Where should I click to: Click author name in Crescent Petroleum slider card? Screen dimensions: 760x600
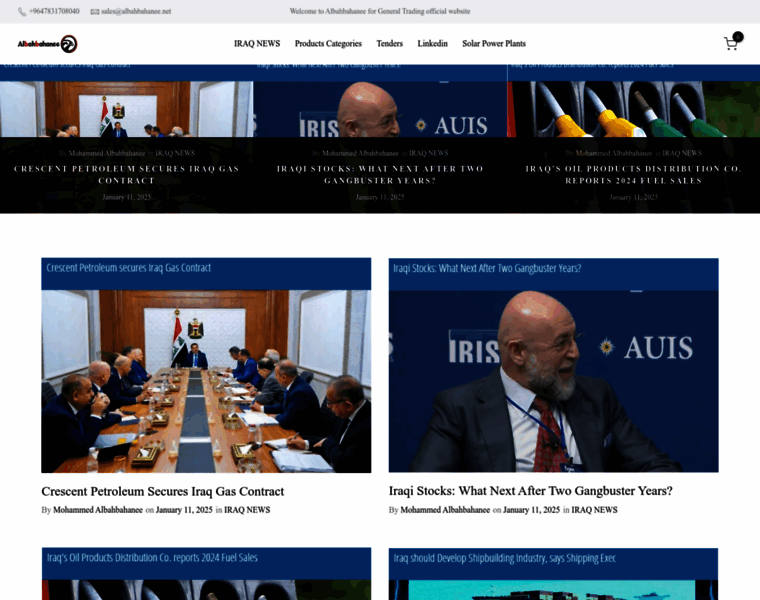[x=107, y=153]
